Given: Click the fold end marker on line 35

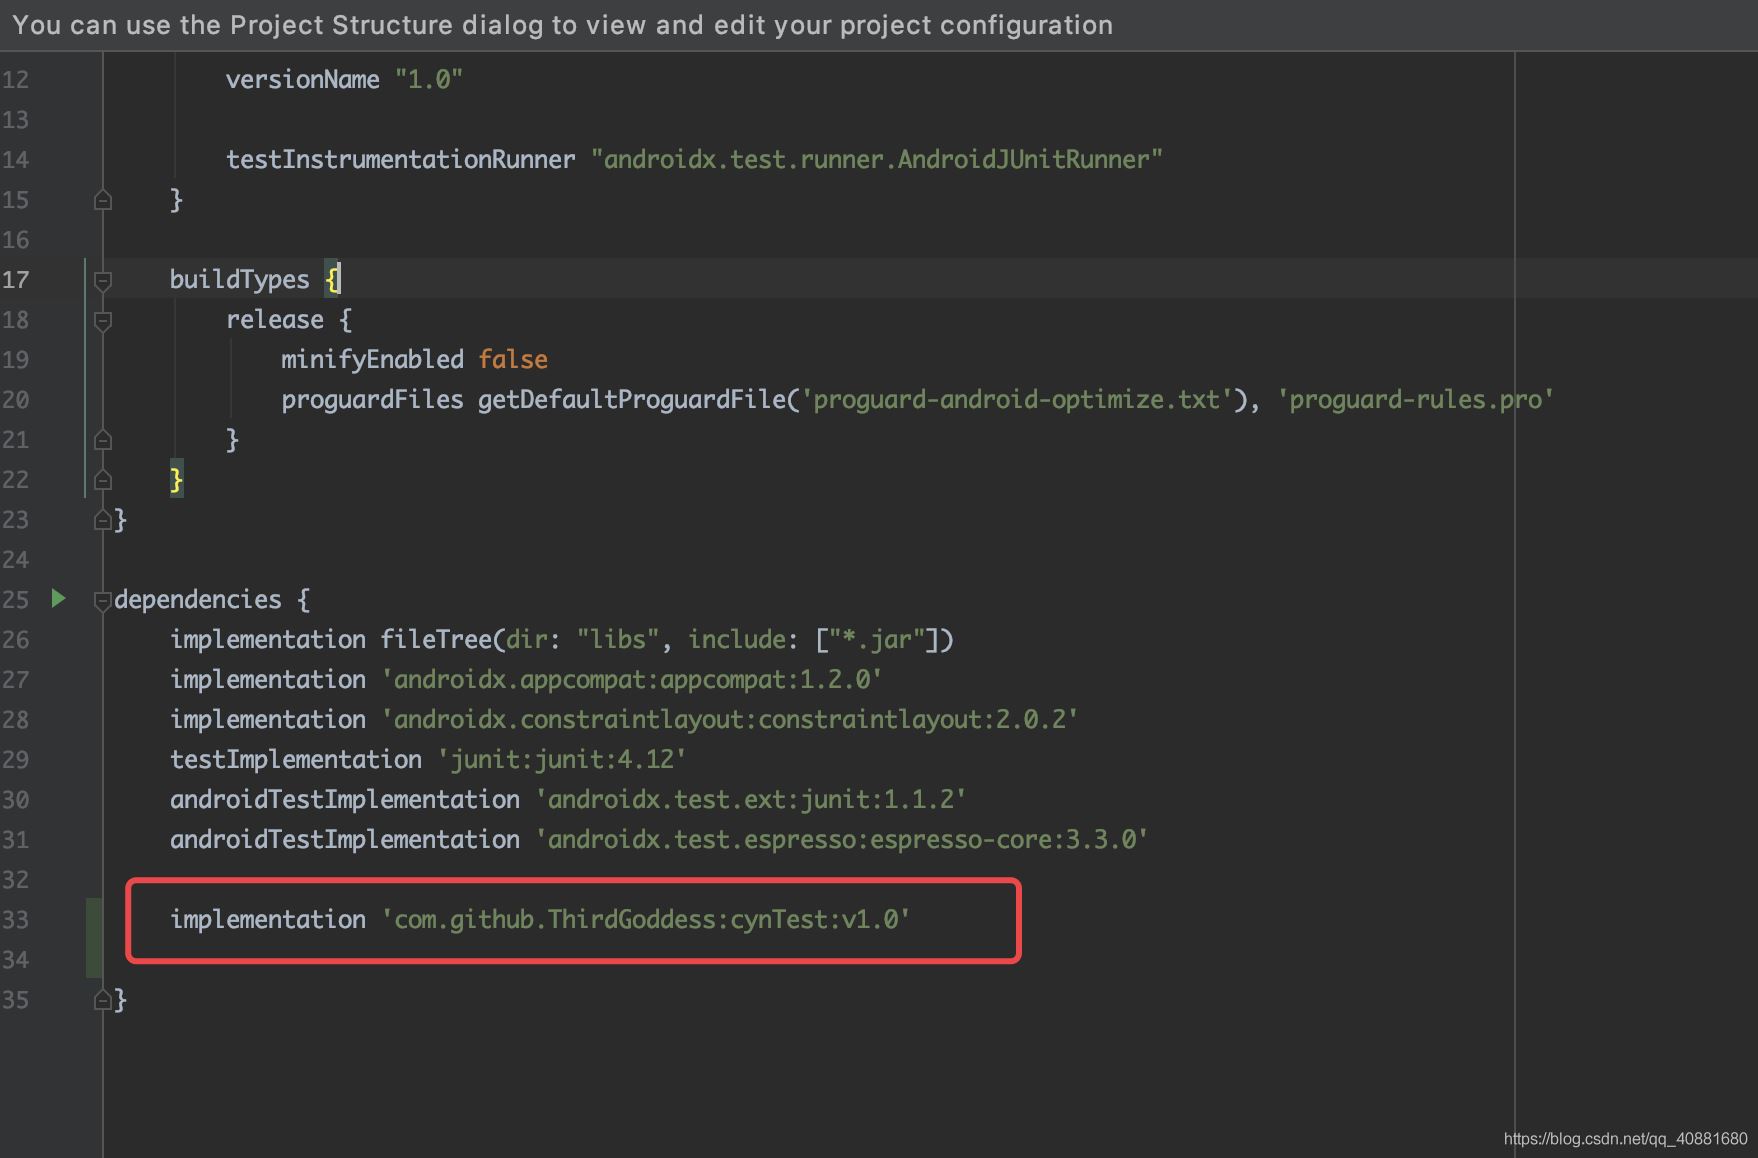Looking at the screenshot, I should [101, 1000].
